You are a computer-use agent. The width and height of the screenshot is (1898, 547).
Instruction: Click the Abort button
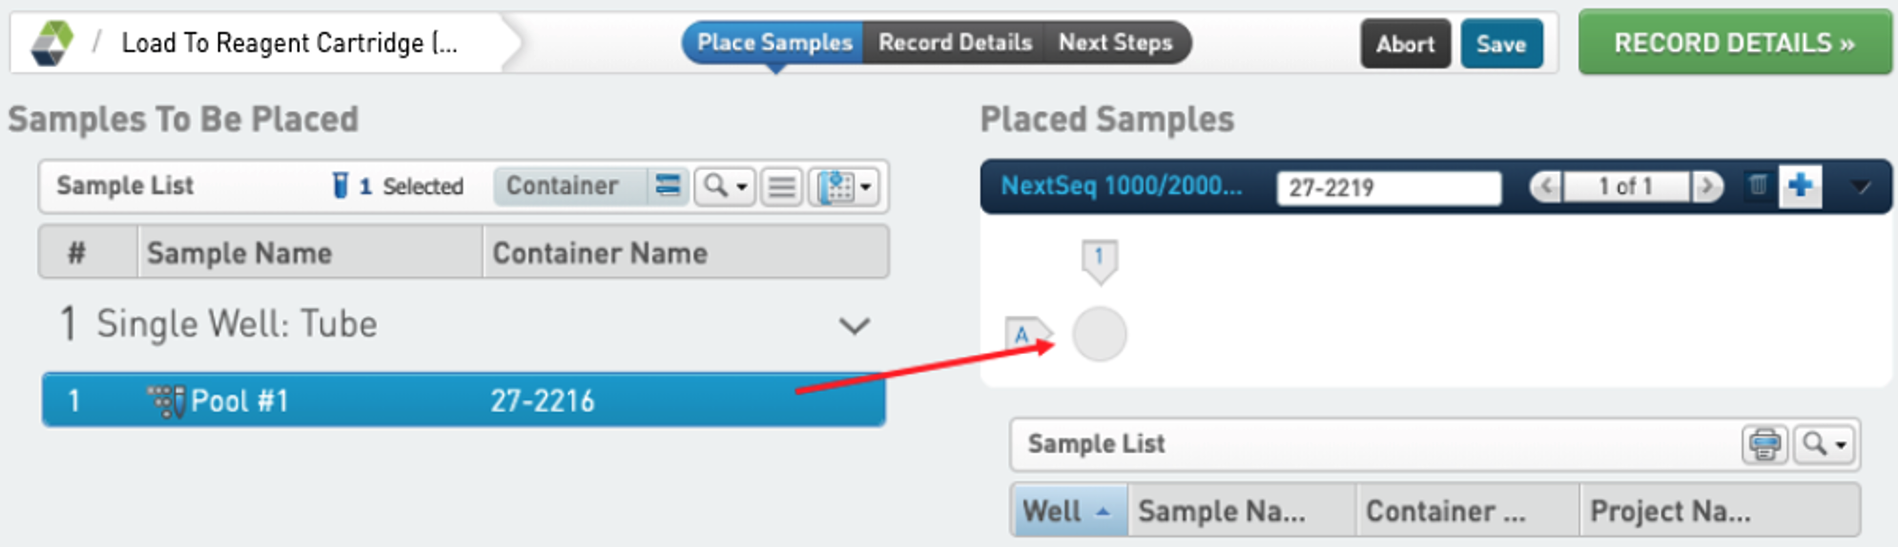1405,44
